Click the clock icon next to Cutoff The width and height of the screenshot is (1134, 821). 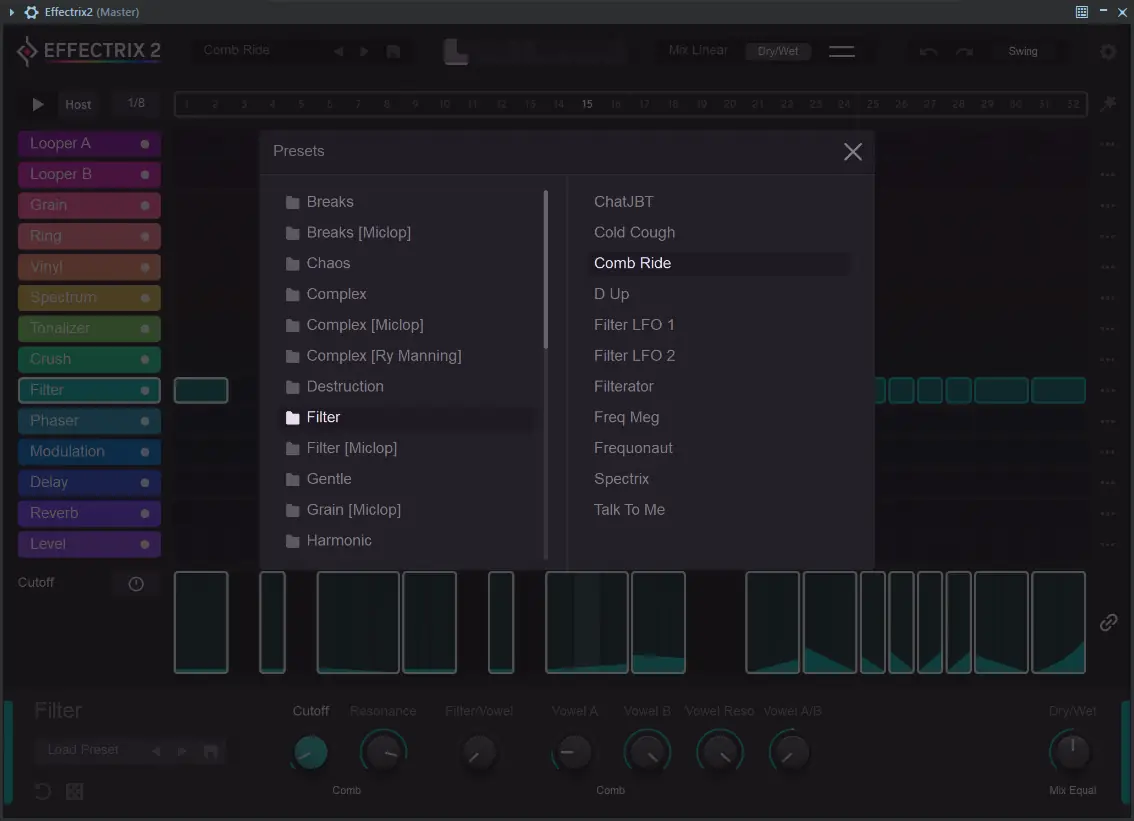(x=136, y=584)
